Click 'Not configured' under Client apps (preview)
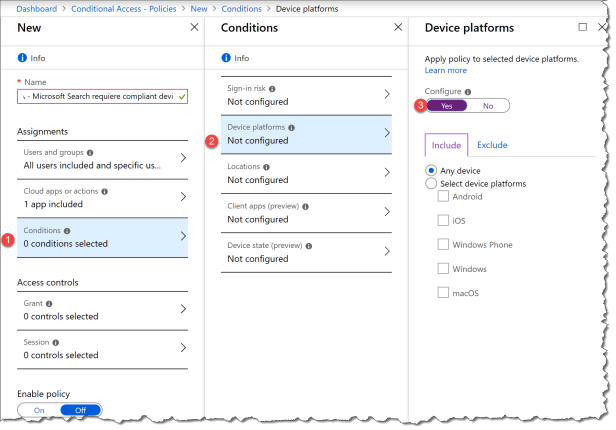Screen dimensions: 616x430 (x=258, y=220)
